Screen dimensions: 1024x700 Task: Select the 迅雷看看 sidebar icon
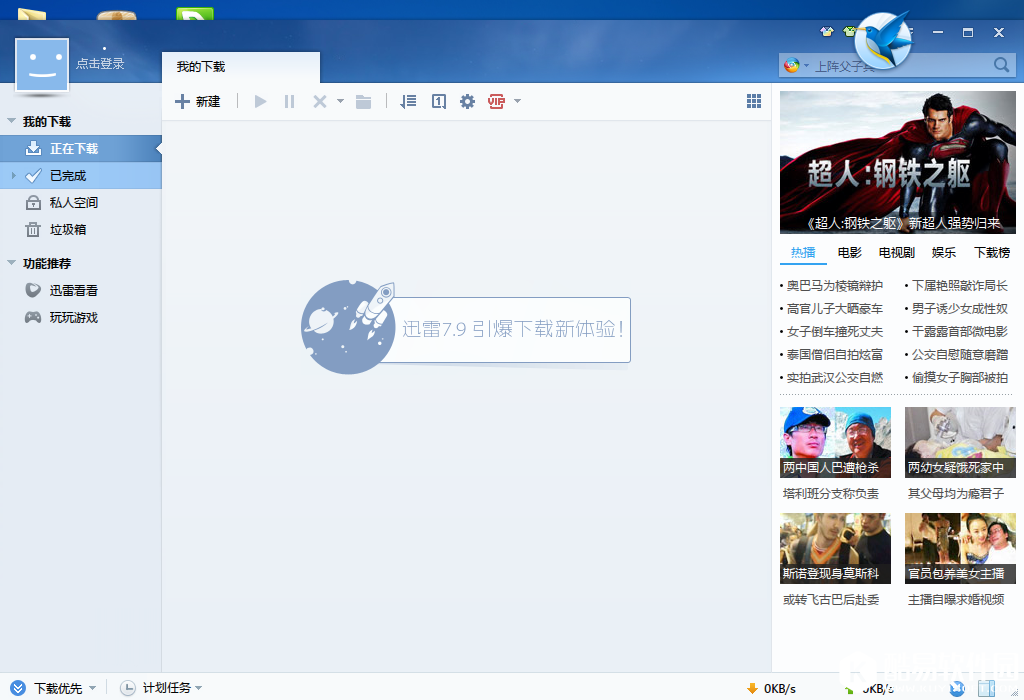[x=31, y=289]
